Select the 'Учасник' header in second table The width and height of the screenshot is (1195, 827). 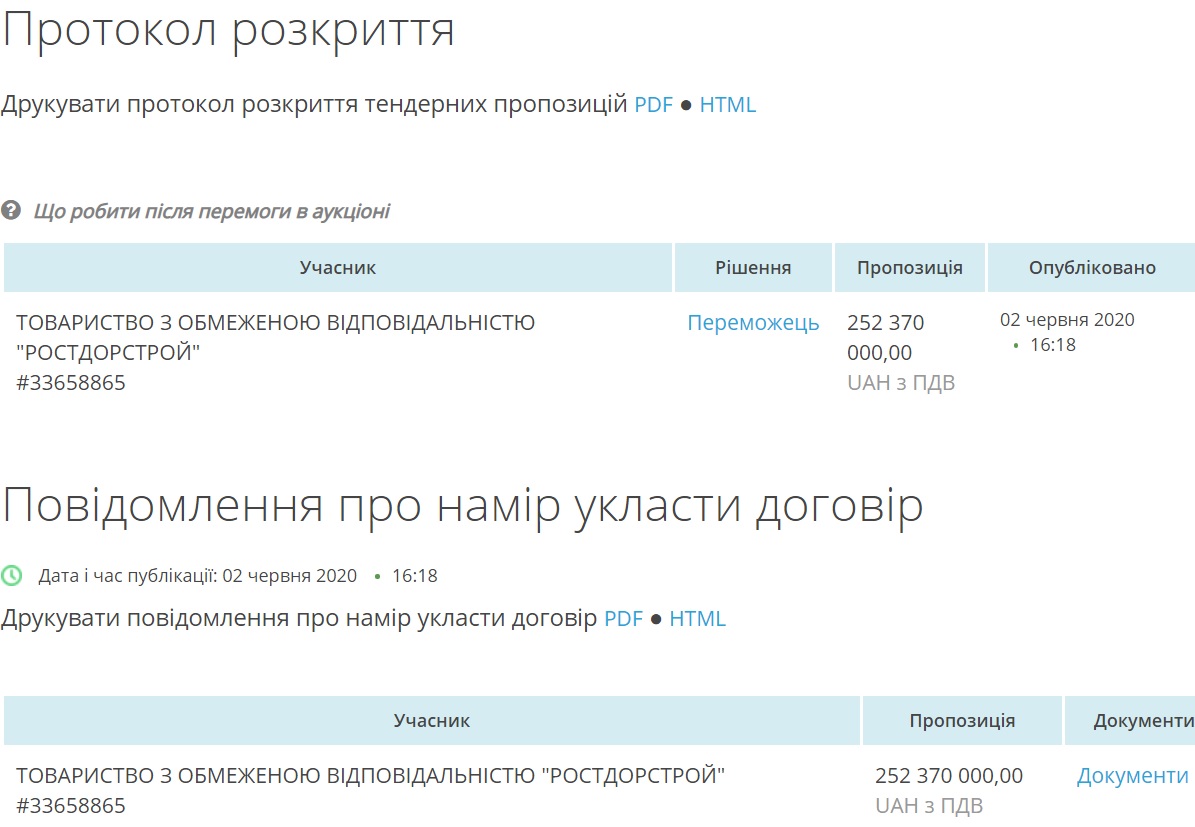[x=431, y=720]
